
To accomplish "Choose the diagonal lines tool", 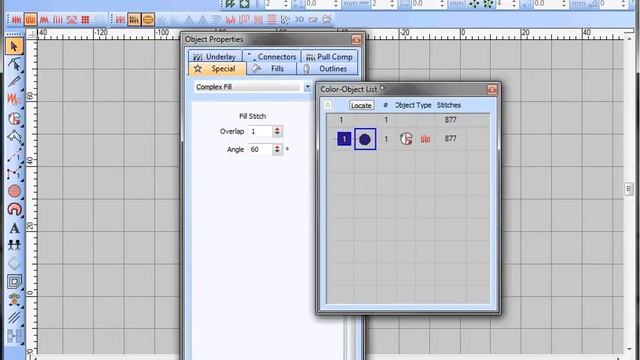I will [x=14, y=318].
